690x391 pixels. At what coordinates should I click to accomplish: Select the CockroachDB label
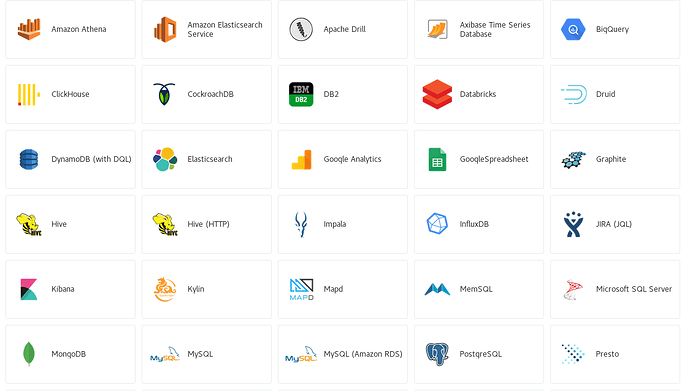tap(210, 94)
